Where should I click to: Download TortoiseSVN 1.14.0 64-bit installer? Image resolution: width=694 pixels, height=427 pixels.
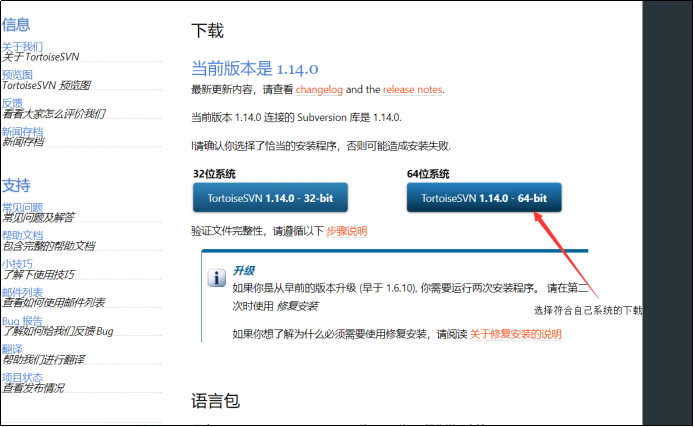click(x=484, y=198)
